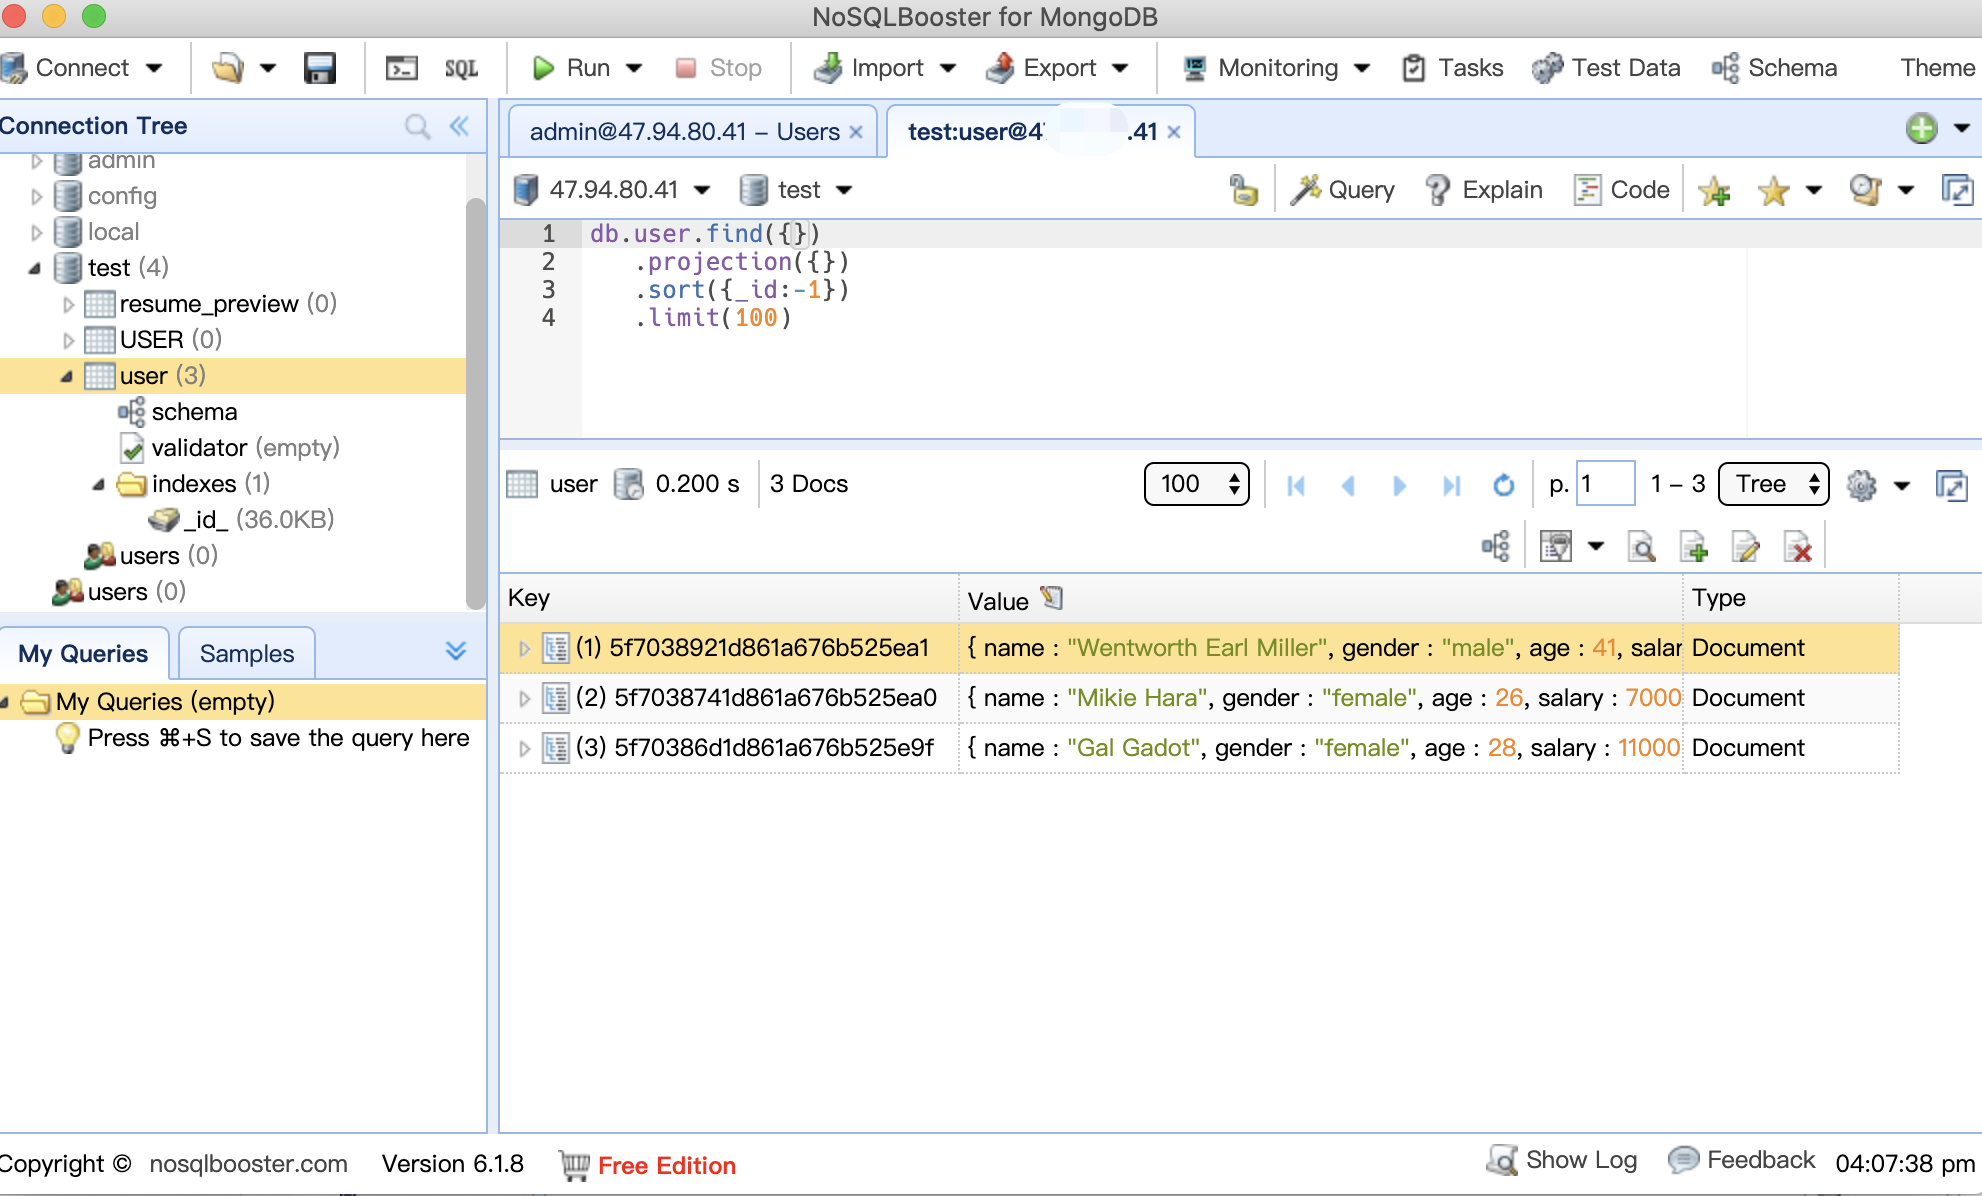Run the current script
1982x1196 pixels.
tap(572, 68)
